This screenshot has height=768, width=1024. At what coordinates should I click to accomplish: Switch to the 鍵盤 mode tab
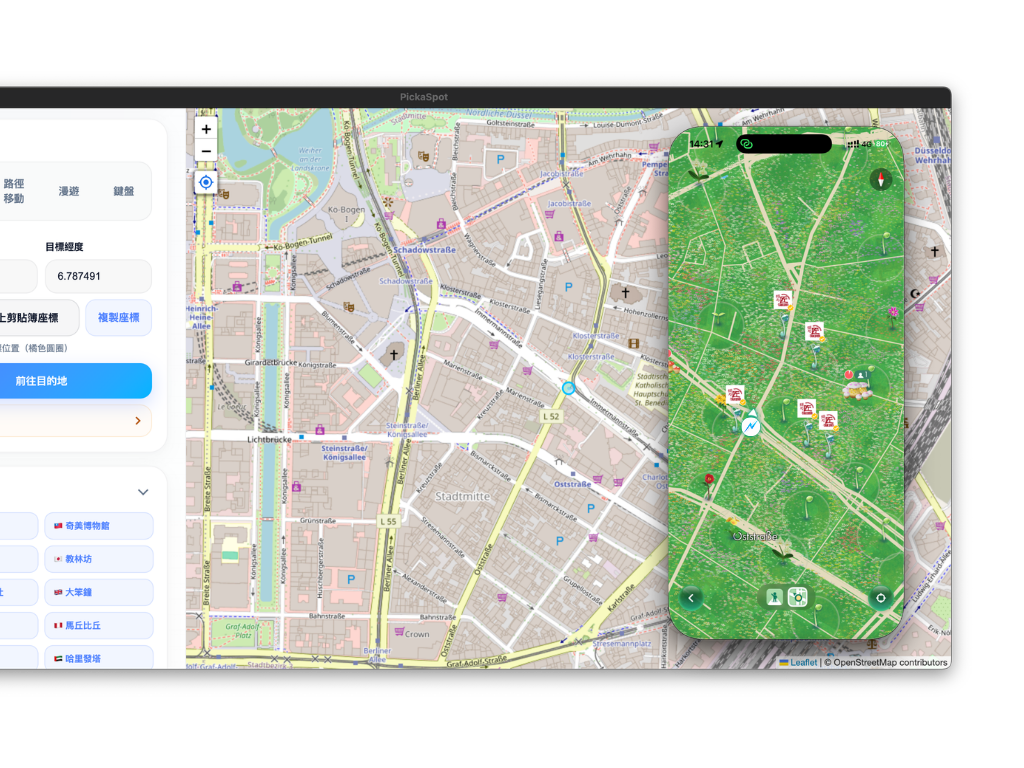click(x=124, y=191)
